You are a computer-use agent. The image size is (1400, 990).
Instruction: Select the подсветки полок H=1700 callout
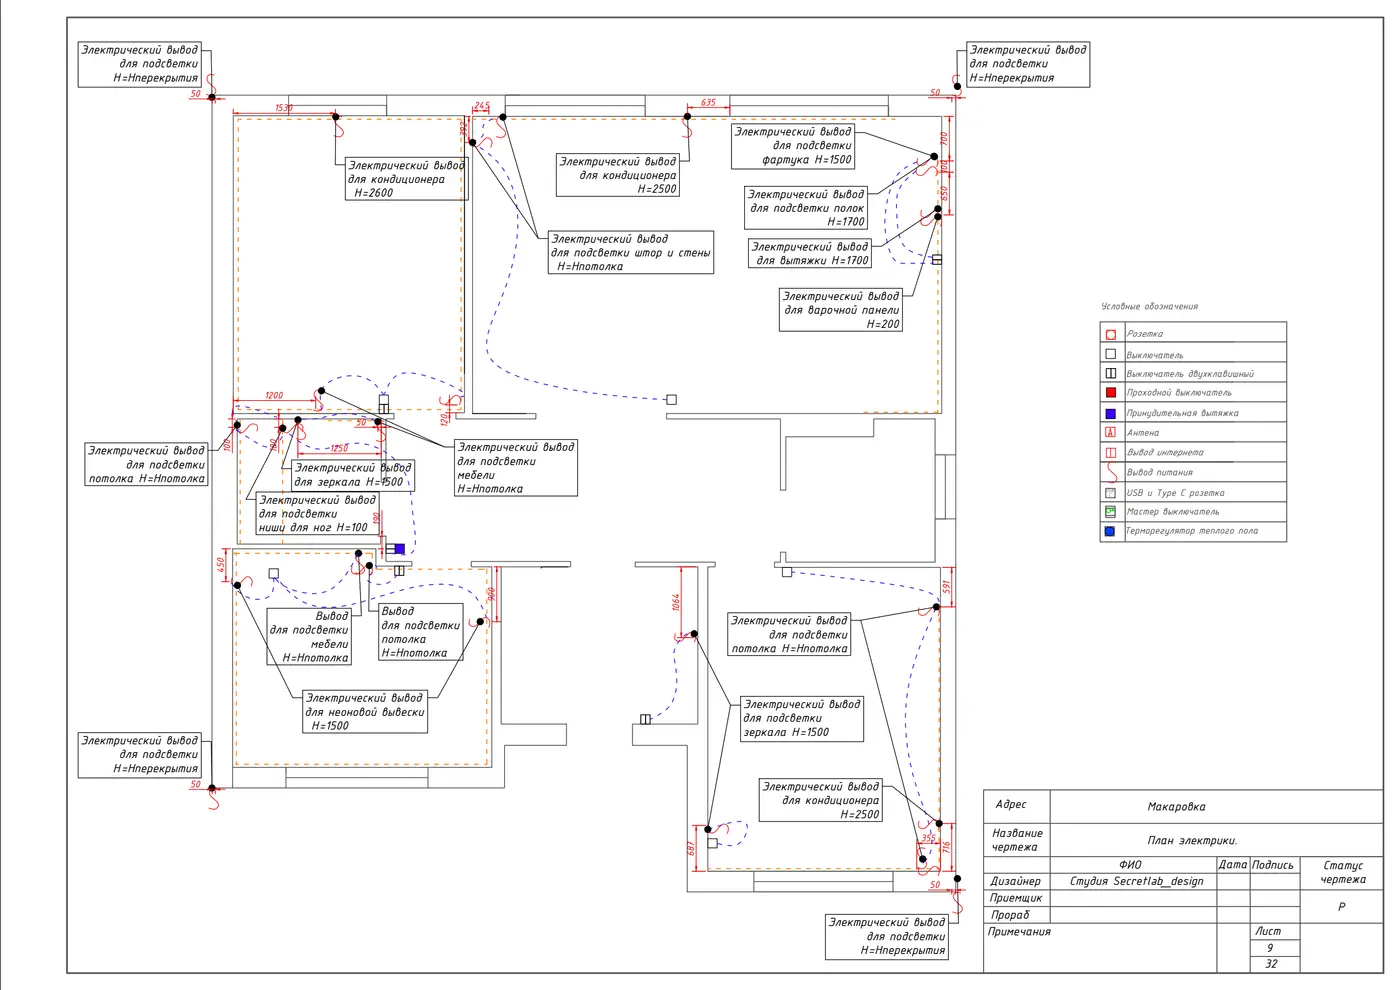click(806, 208)
